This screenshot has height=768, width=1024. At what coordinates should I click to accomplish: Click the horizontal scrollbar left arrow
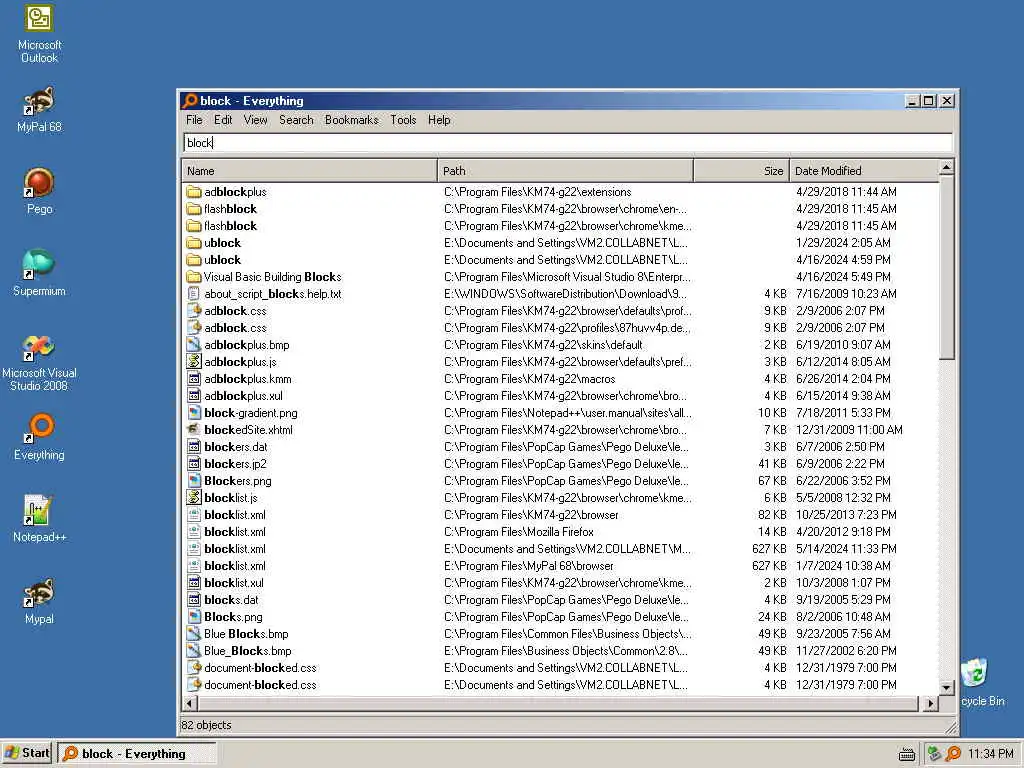point(190,703)
